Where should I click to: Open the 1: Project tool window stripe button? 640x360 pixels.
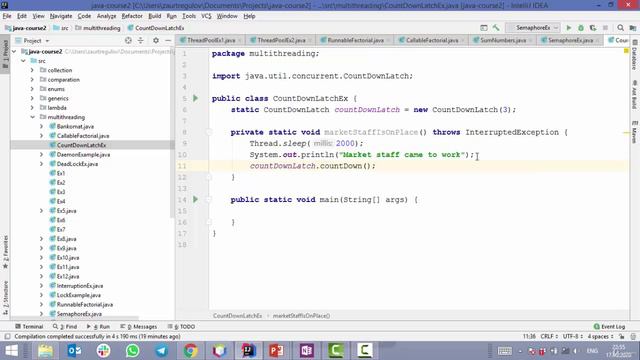pos(5,54)
